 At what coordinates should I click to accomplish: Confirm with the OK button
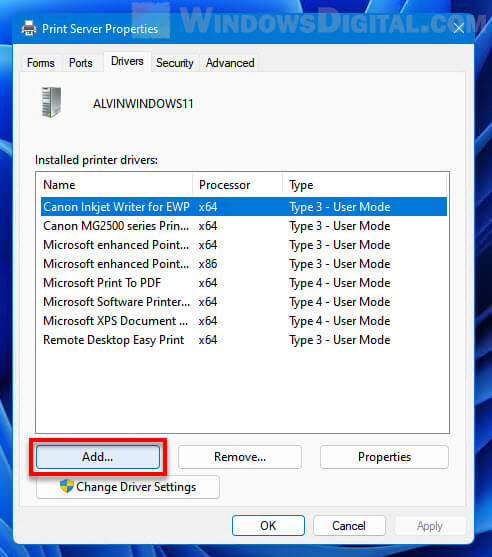pos(268,525)
